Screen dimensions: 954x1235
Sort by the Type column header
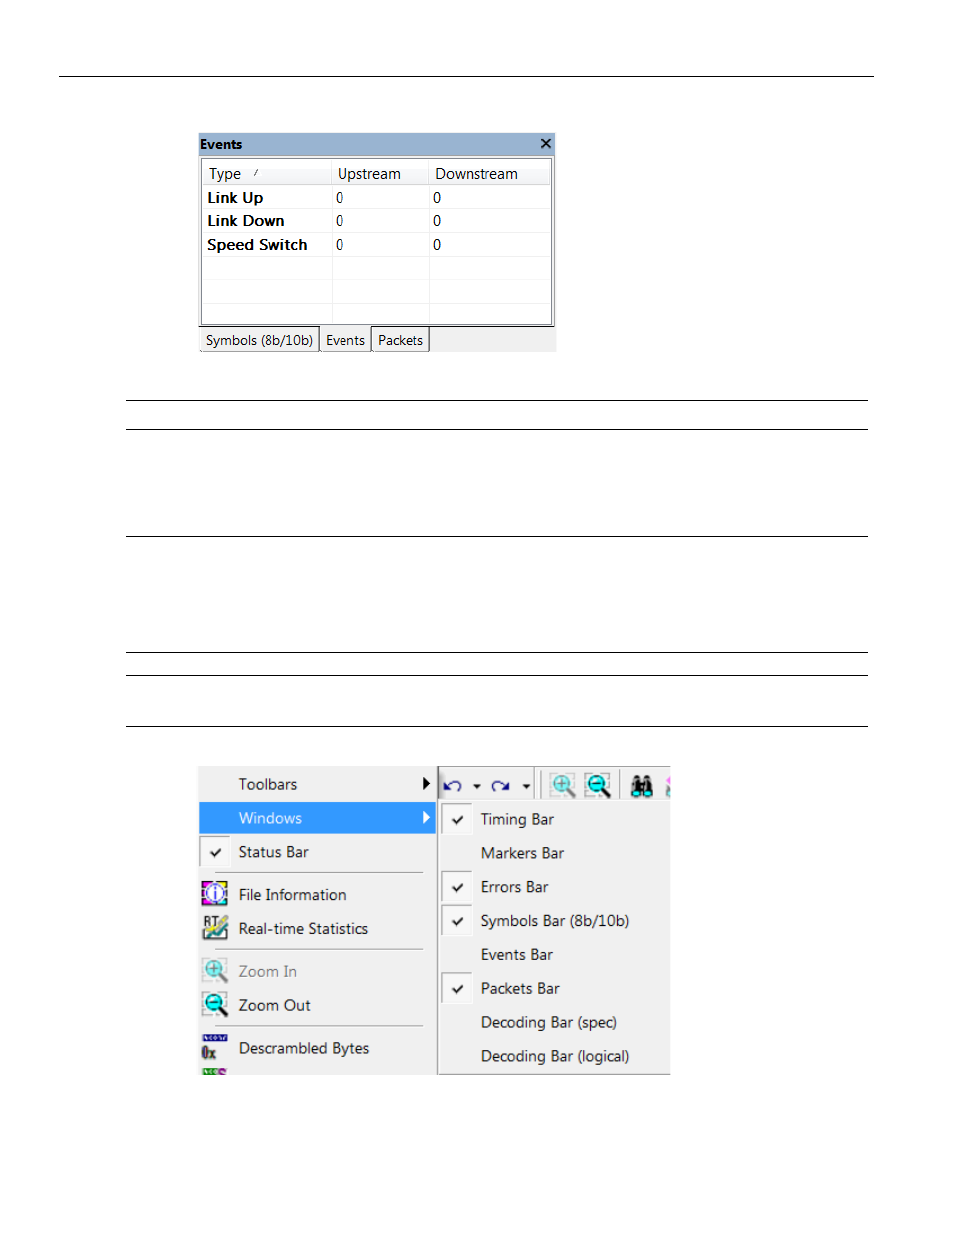pyautogui.click(x=267, y=173)
